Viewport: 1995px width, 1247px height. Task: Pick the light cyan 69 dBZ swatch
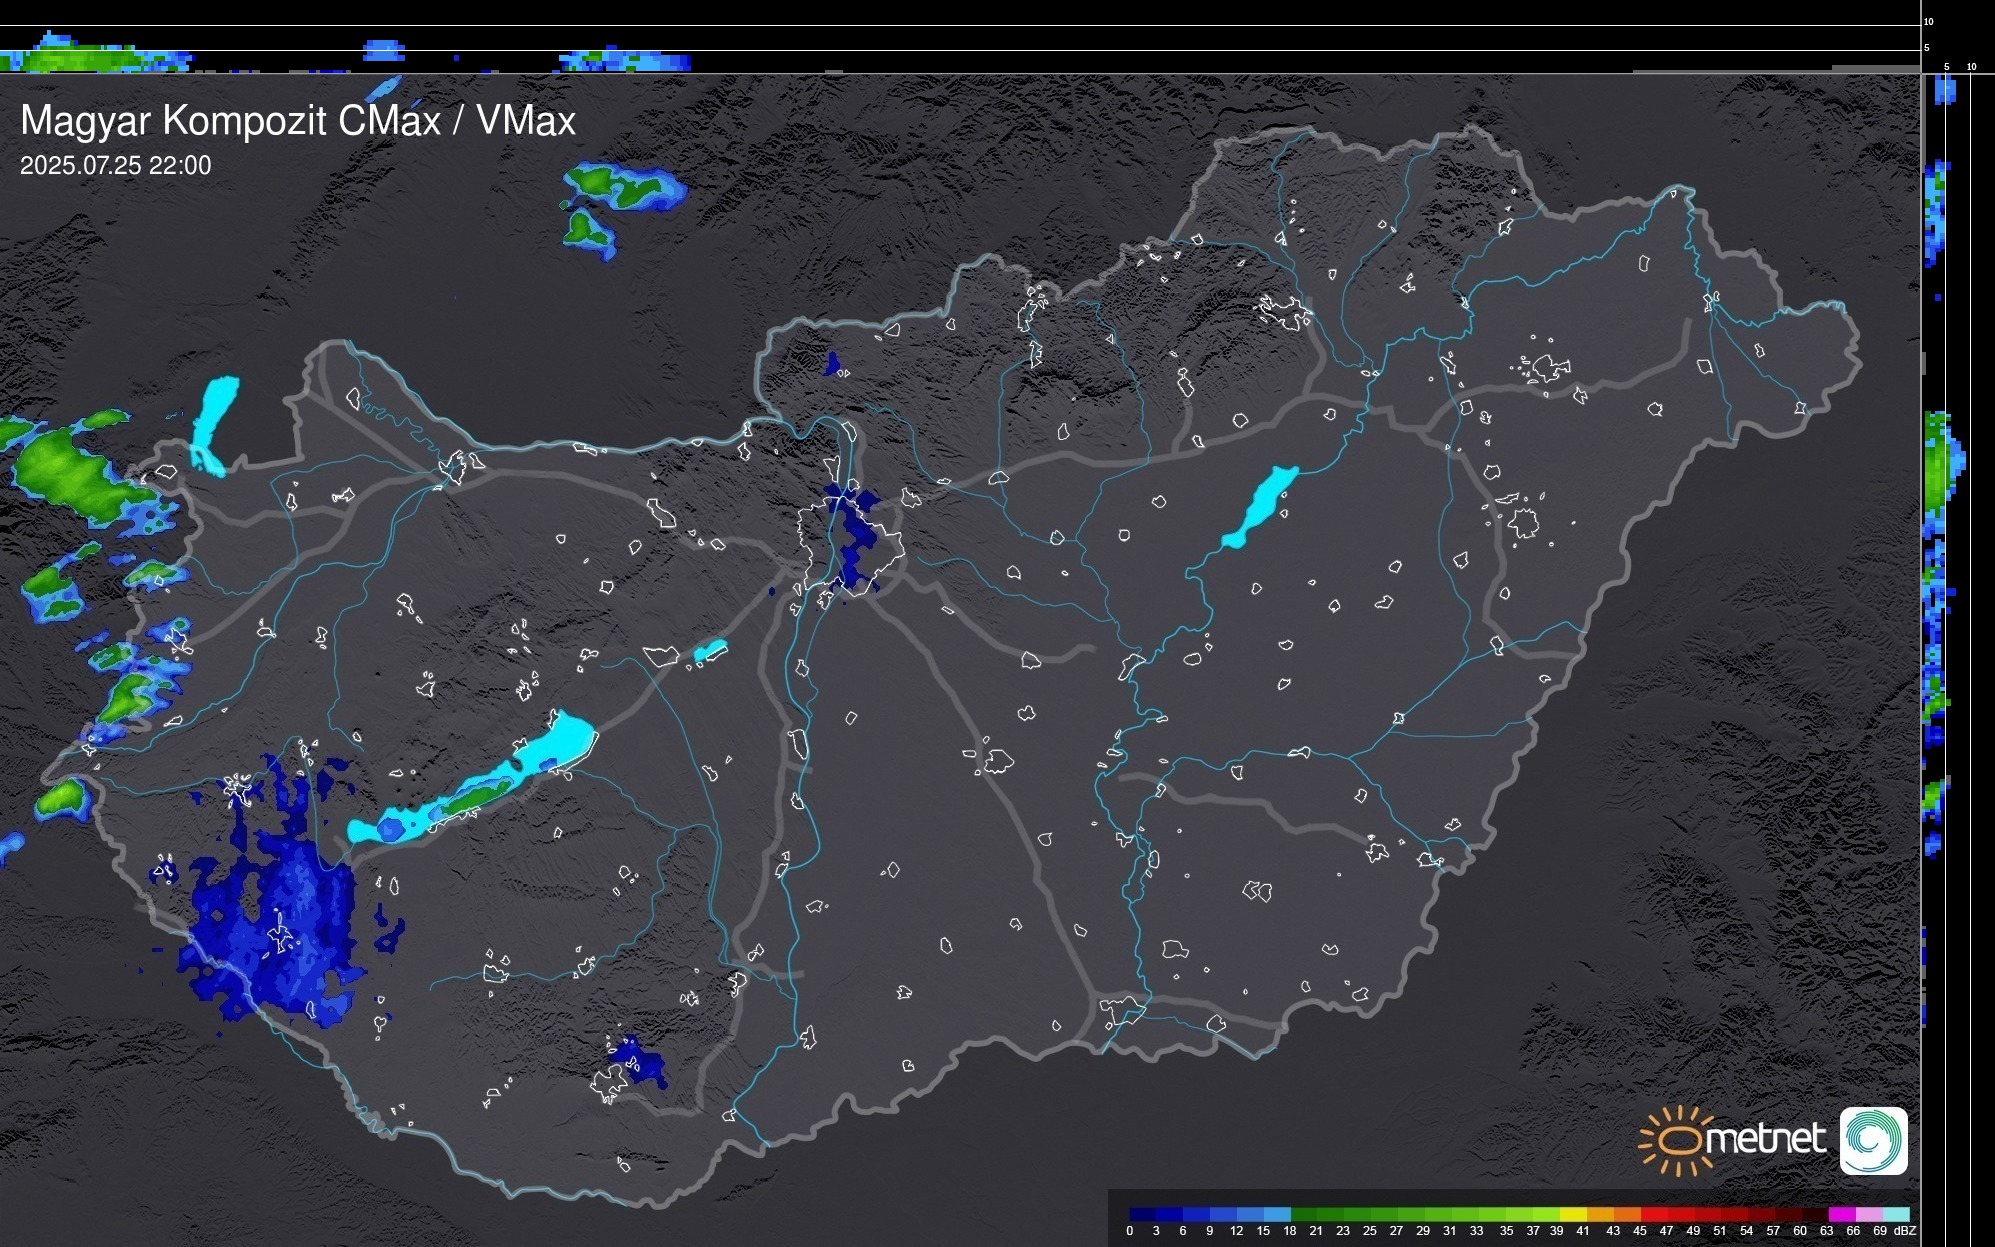1895,1214
